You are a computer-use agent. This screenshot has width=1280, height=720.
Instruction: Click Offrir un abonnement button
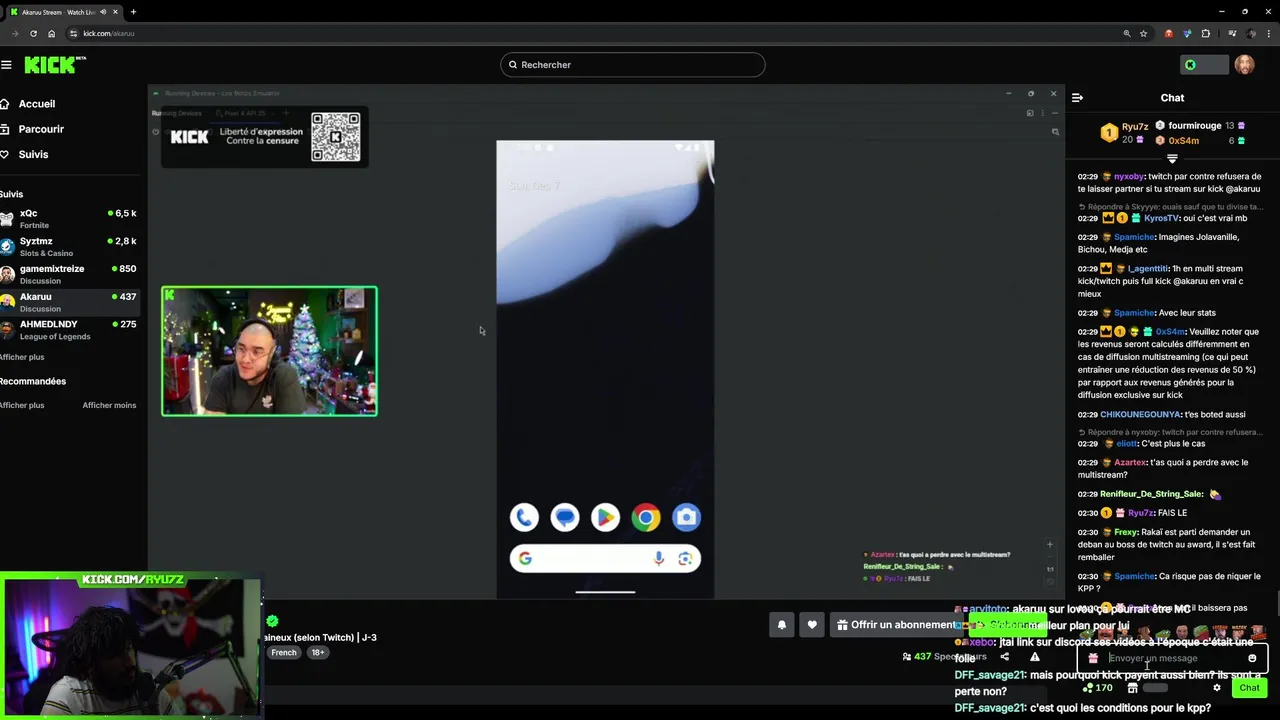pos(896,625)
